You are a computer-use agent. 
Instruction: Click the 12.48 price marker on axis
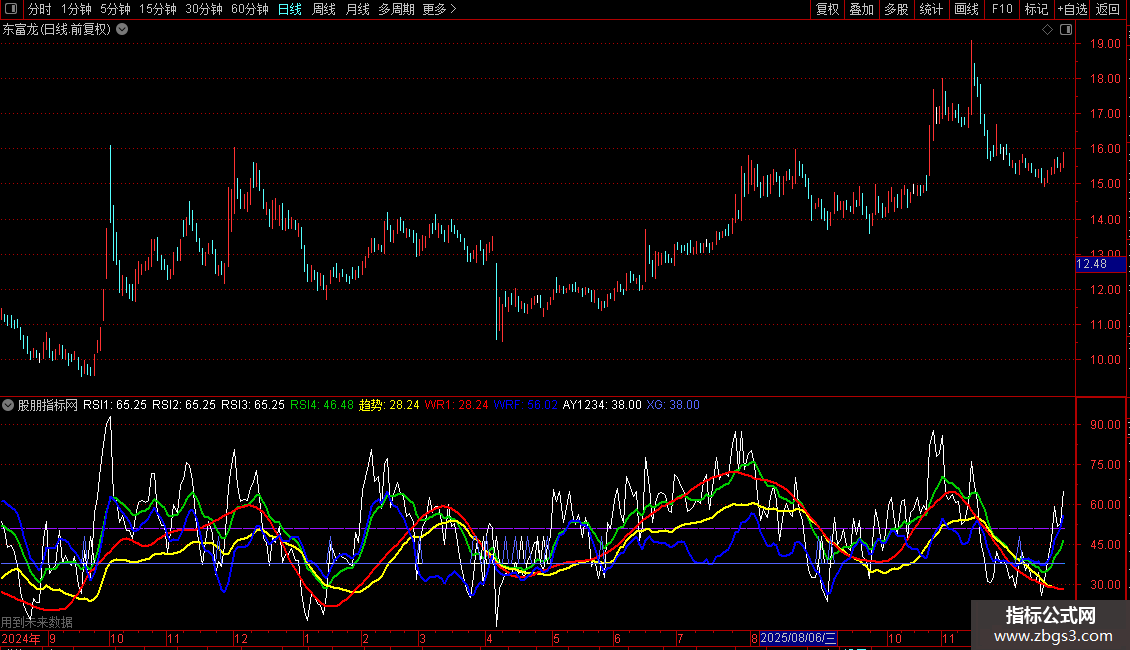pos(1100,264)
